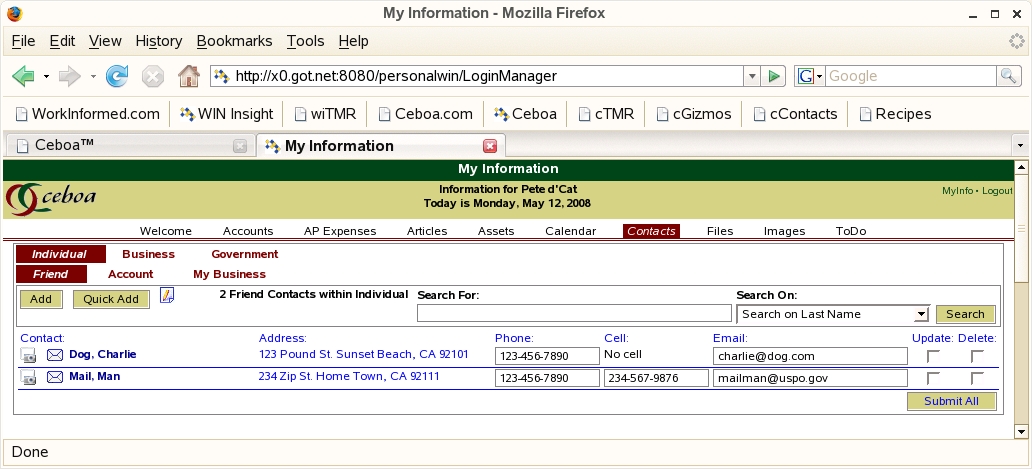Check the Update box for Dog, Charlie
This screenshot has height=469, width=1032.
[933, 356]
